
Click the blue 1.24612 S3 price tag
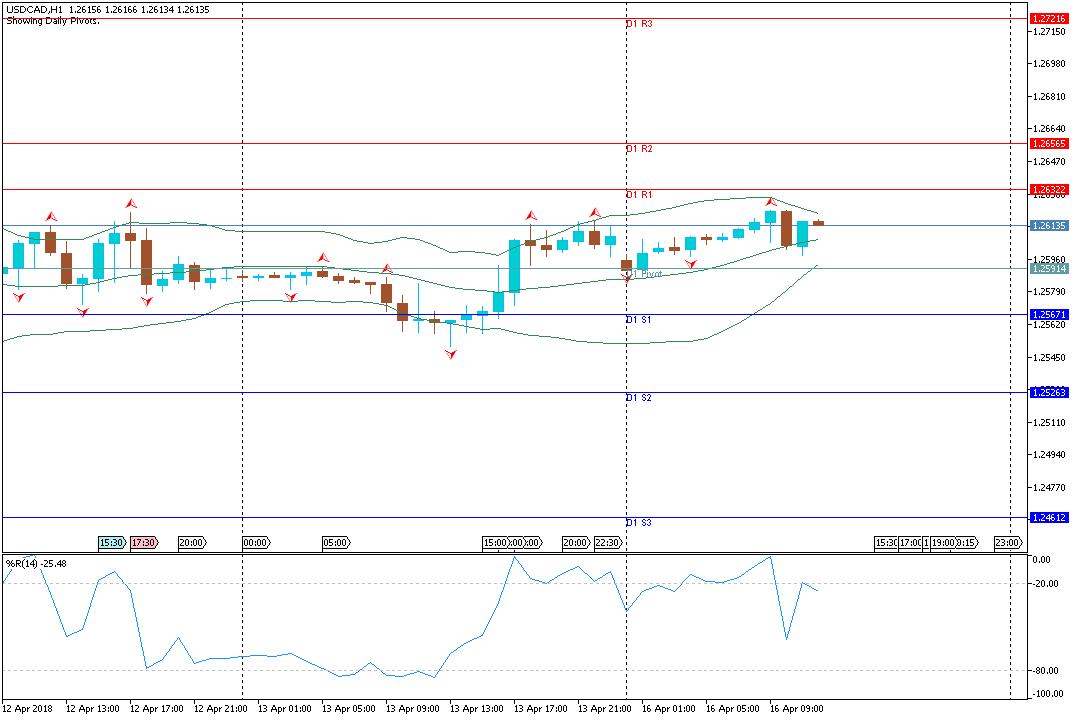tap(1049, 518)
